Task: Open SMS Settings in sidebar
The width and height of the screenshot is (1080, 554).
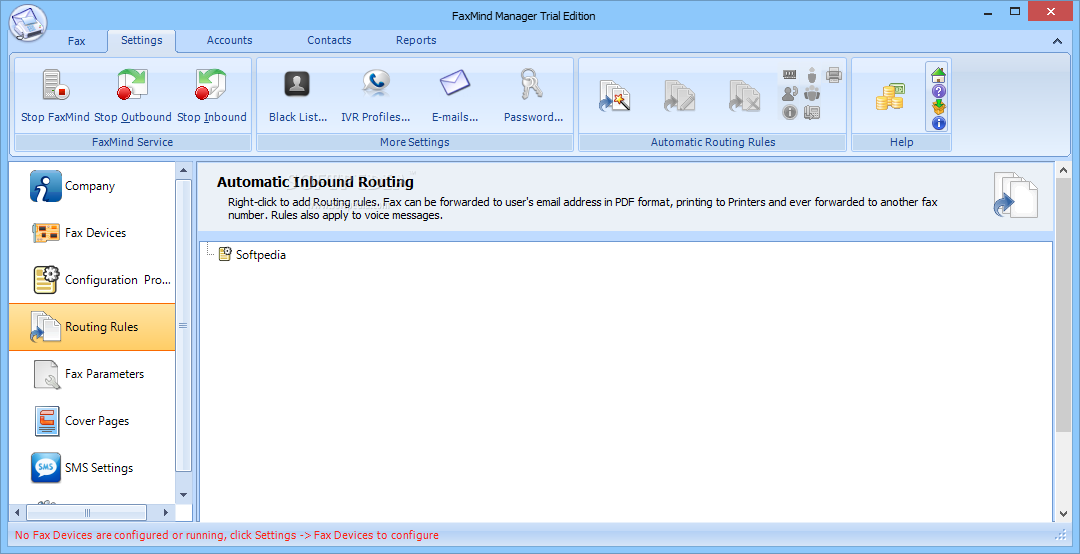Action: (92, 467)
